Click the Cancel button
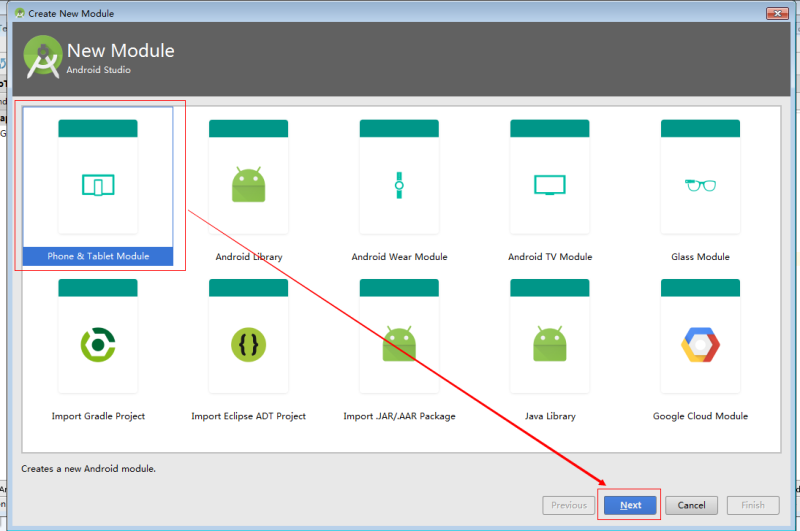Viewport: 800px width, 531px height. [x=691, y=505]
